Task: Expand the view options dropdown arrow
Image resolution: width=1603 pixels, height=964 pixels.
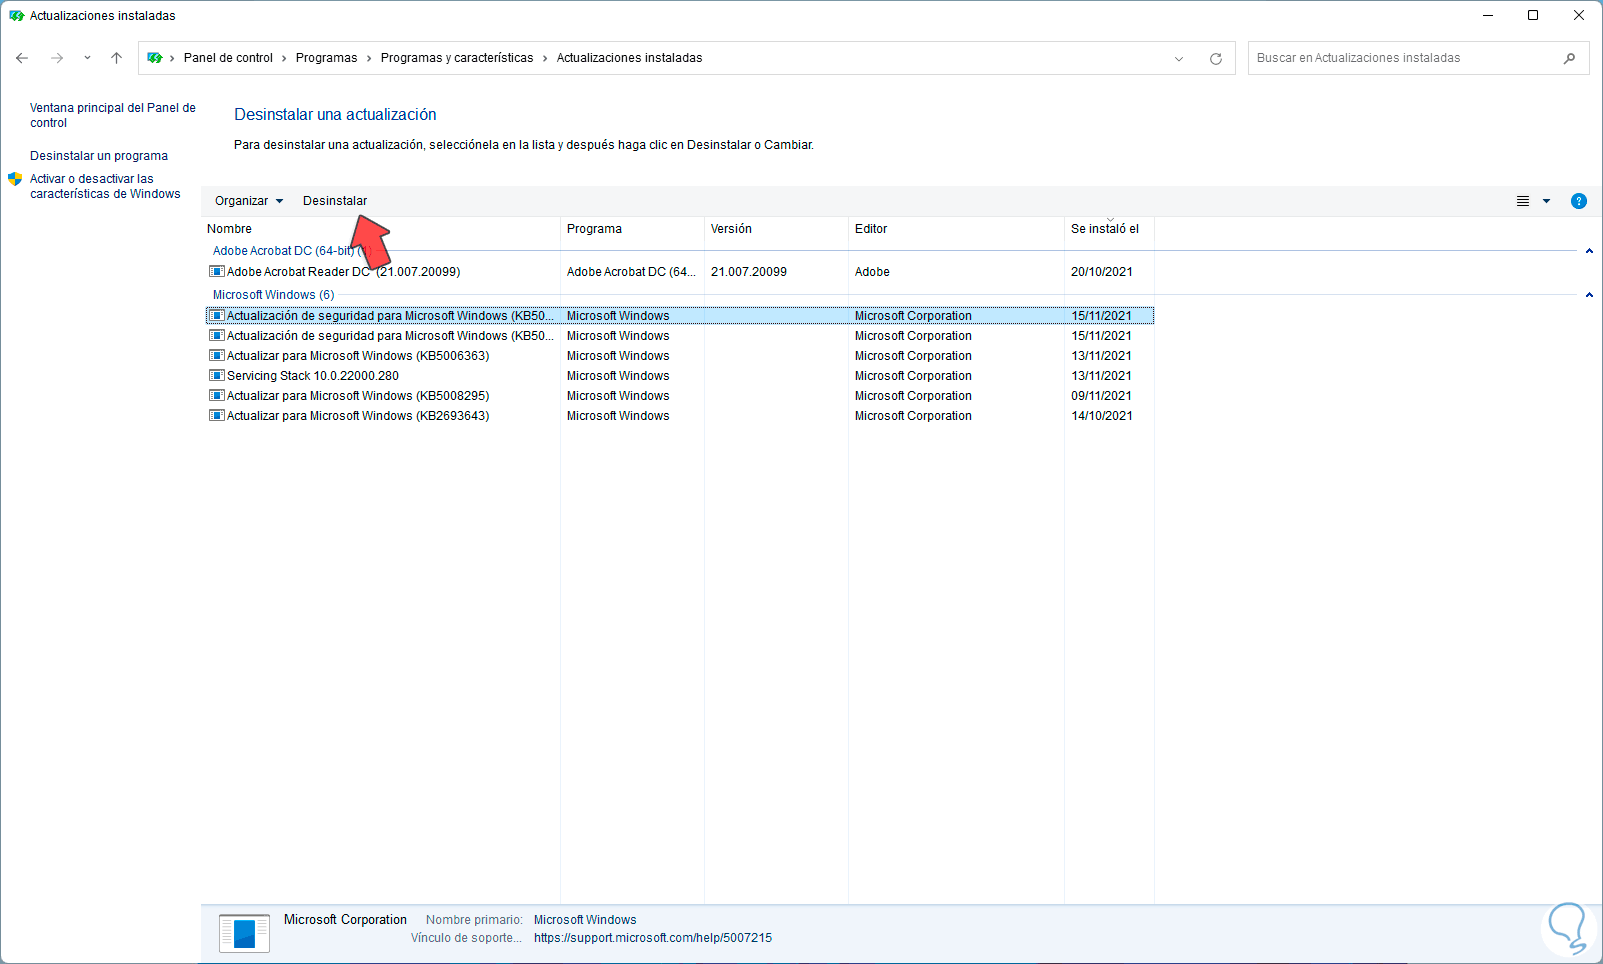Action: pyautogui.click(x=1546, y=201)
